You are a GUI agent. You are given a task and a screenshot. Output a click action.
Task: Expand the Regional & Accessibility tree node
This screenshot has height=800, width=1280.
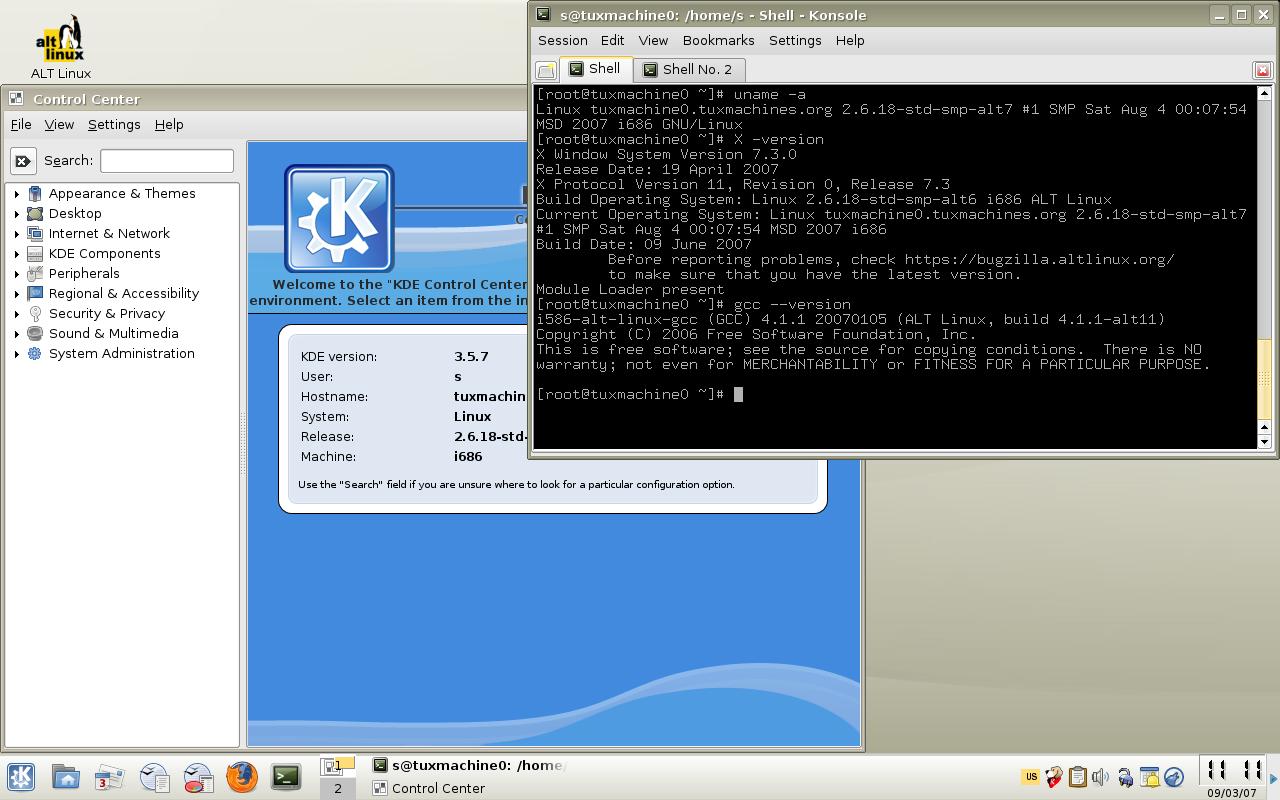point(16,294)
